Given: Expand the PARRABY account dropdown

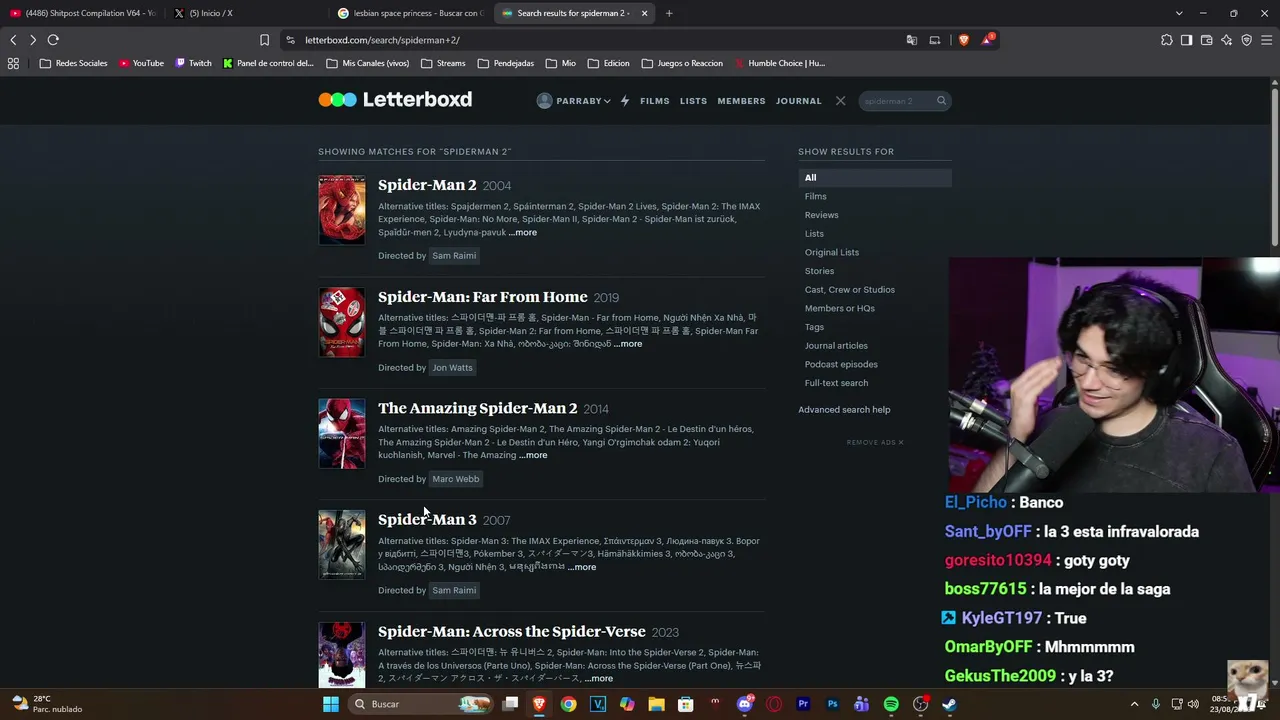Looking at the screenshot, I should [574, 101].
